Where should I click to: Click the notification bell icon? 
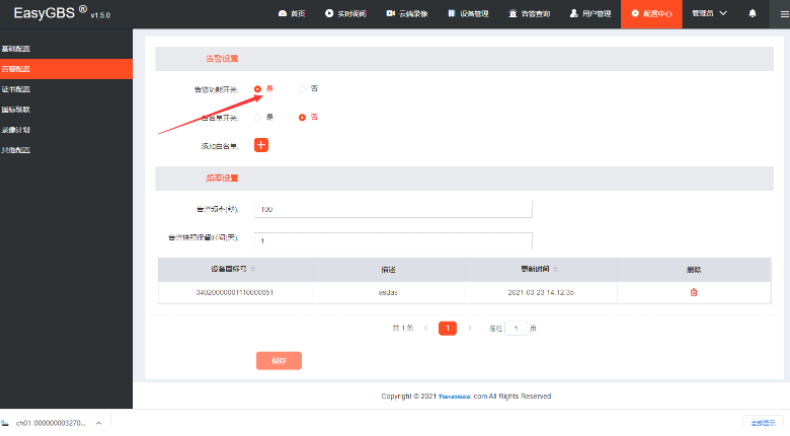click(x=752, y=14)
